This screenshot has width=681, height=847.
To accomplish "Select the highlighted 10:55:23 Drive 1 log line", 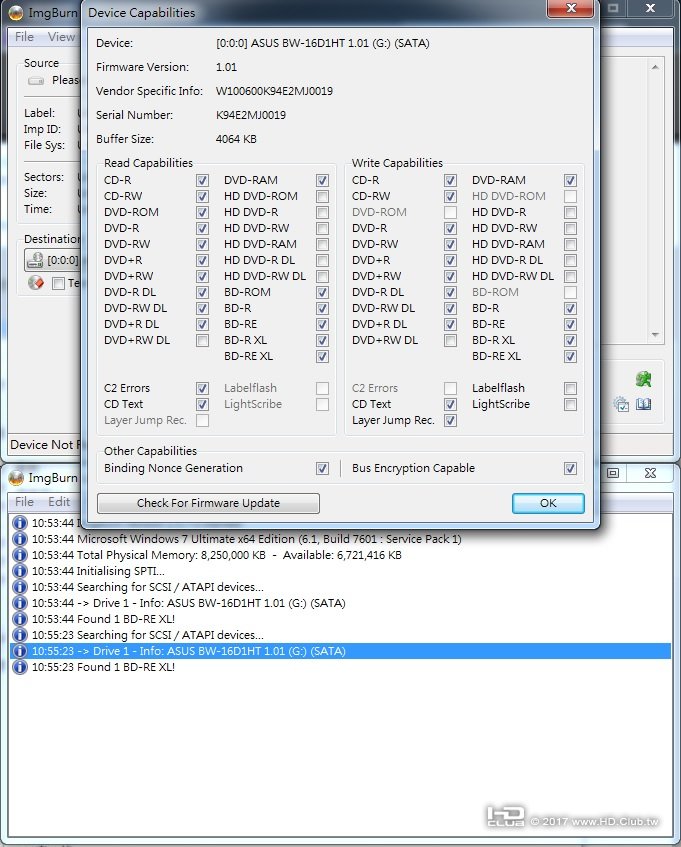I will coord(340,651).
